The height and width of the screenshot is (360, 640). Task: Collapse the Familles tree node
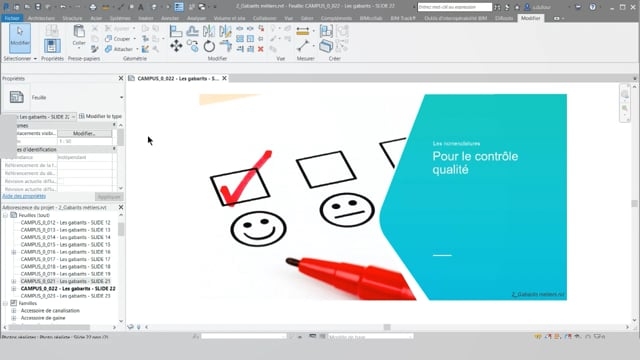pyautogui.click(x=5, y=303)
